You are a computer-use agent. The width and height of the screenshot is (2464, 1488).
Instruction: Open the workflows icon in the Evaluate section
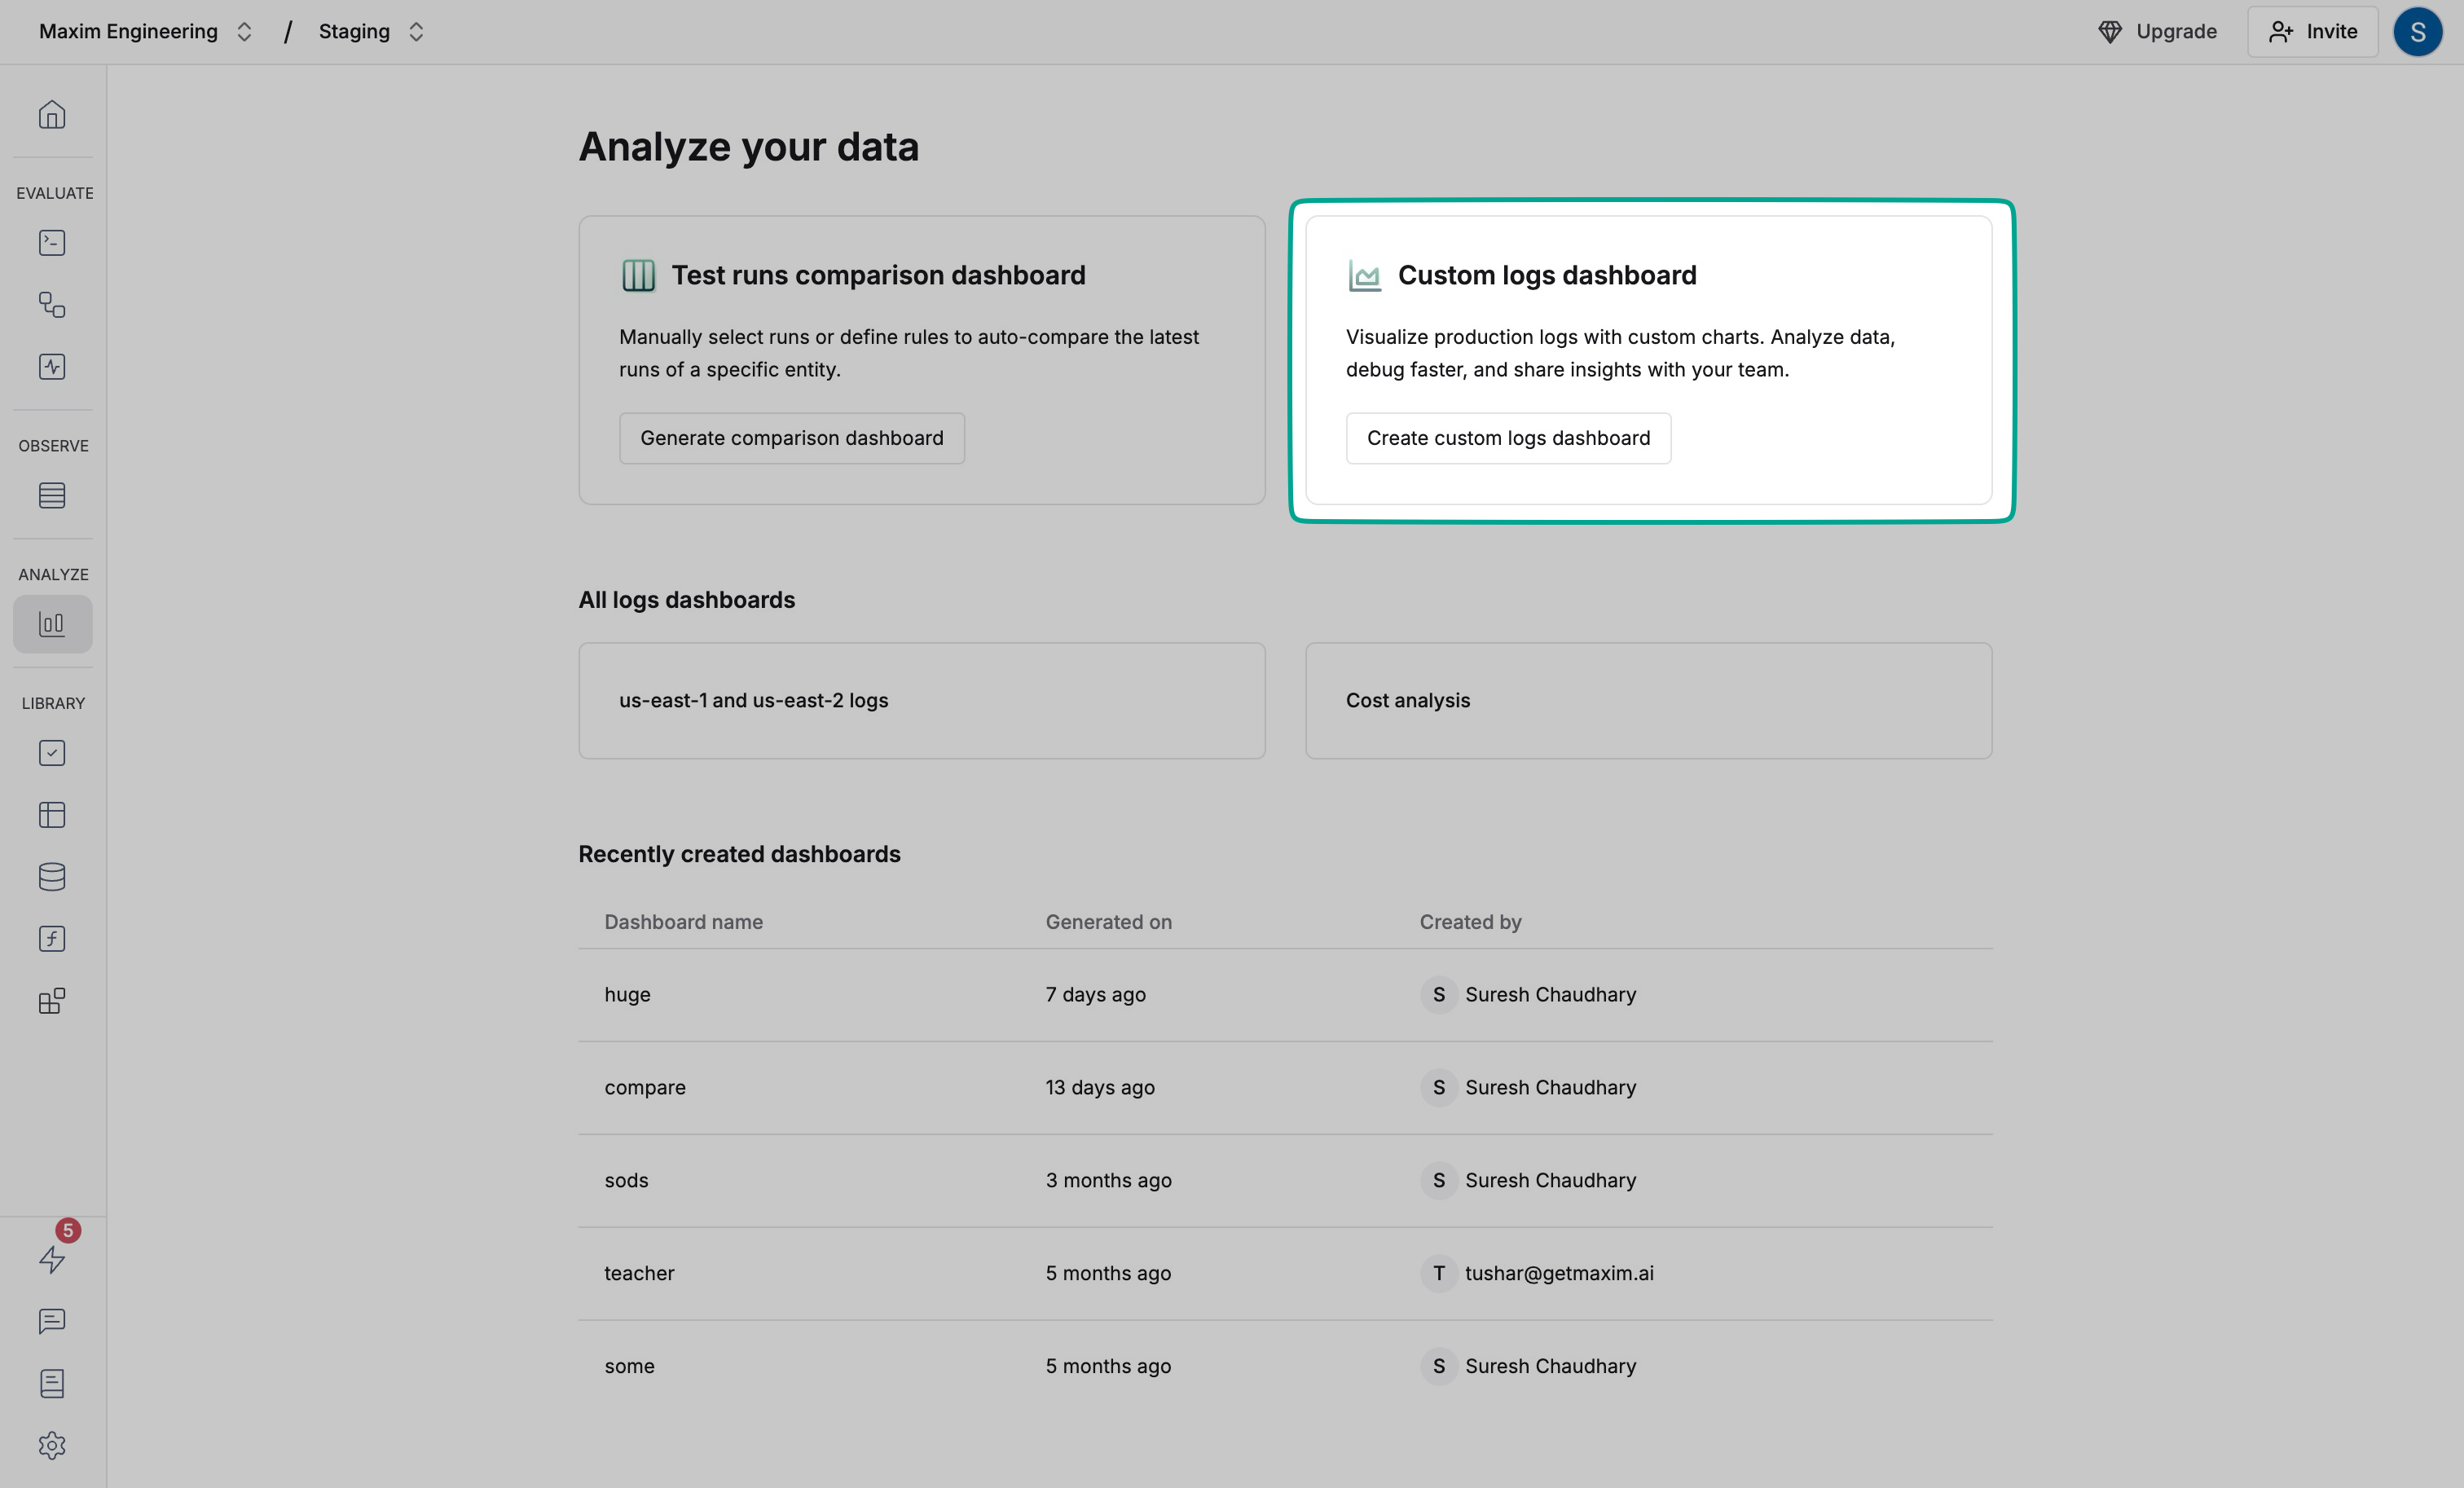[x=52, y=306]
